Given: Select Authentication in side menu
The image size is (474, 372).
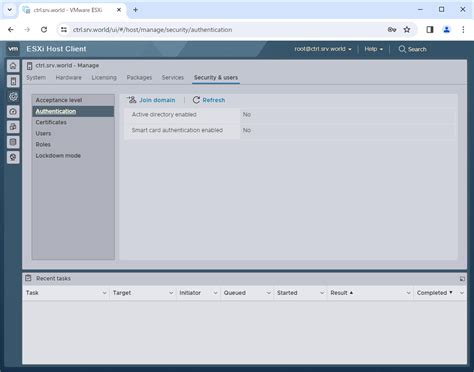Looking at the screenshot, I should 73,111.
